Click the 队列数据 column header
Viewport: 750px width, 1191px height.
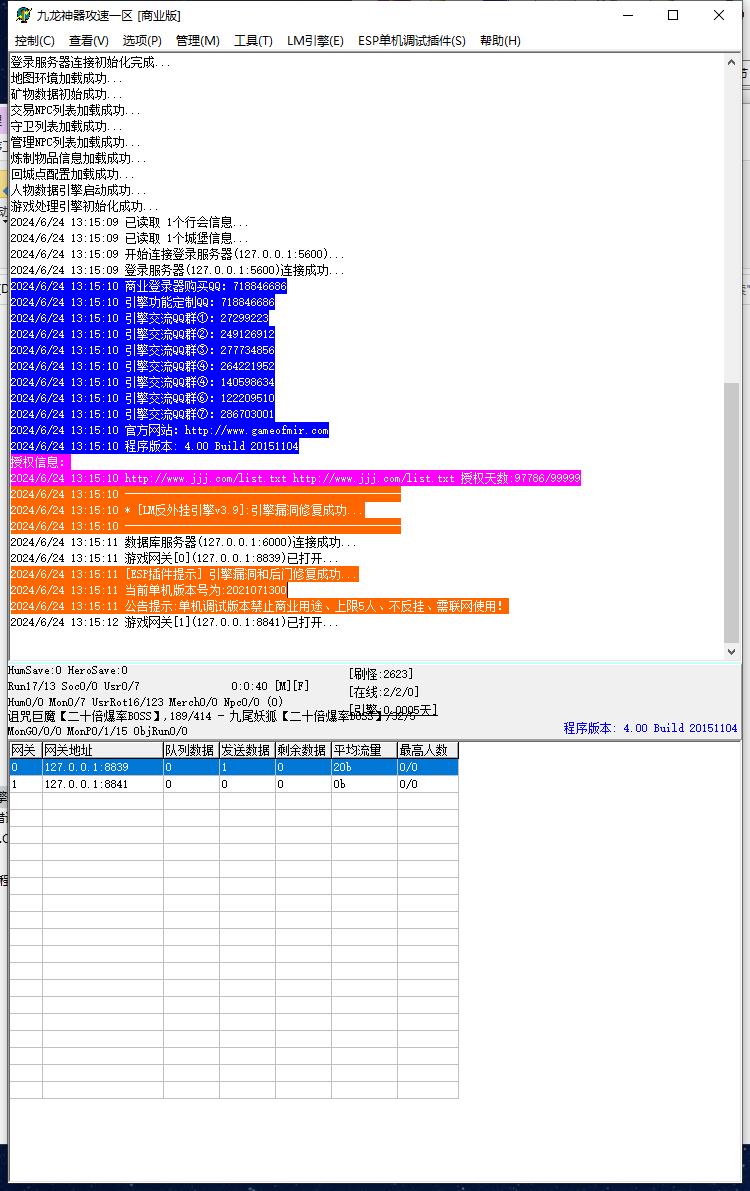[x=191, y=750]
